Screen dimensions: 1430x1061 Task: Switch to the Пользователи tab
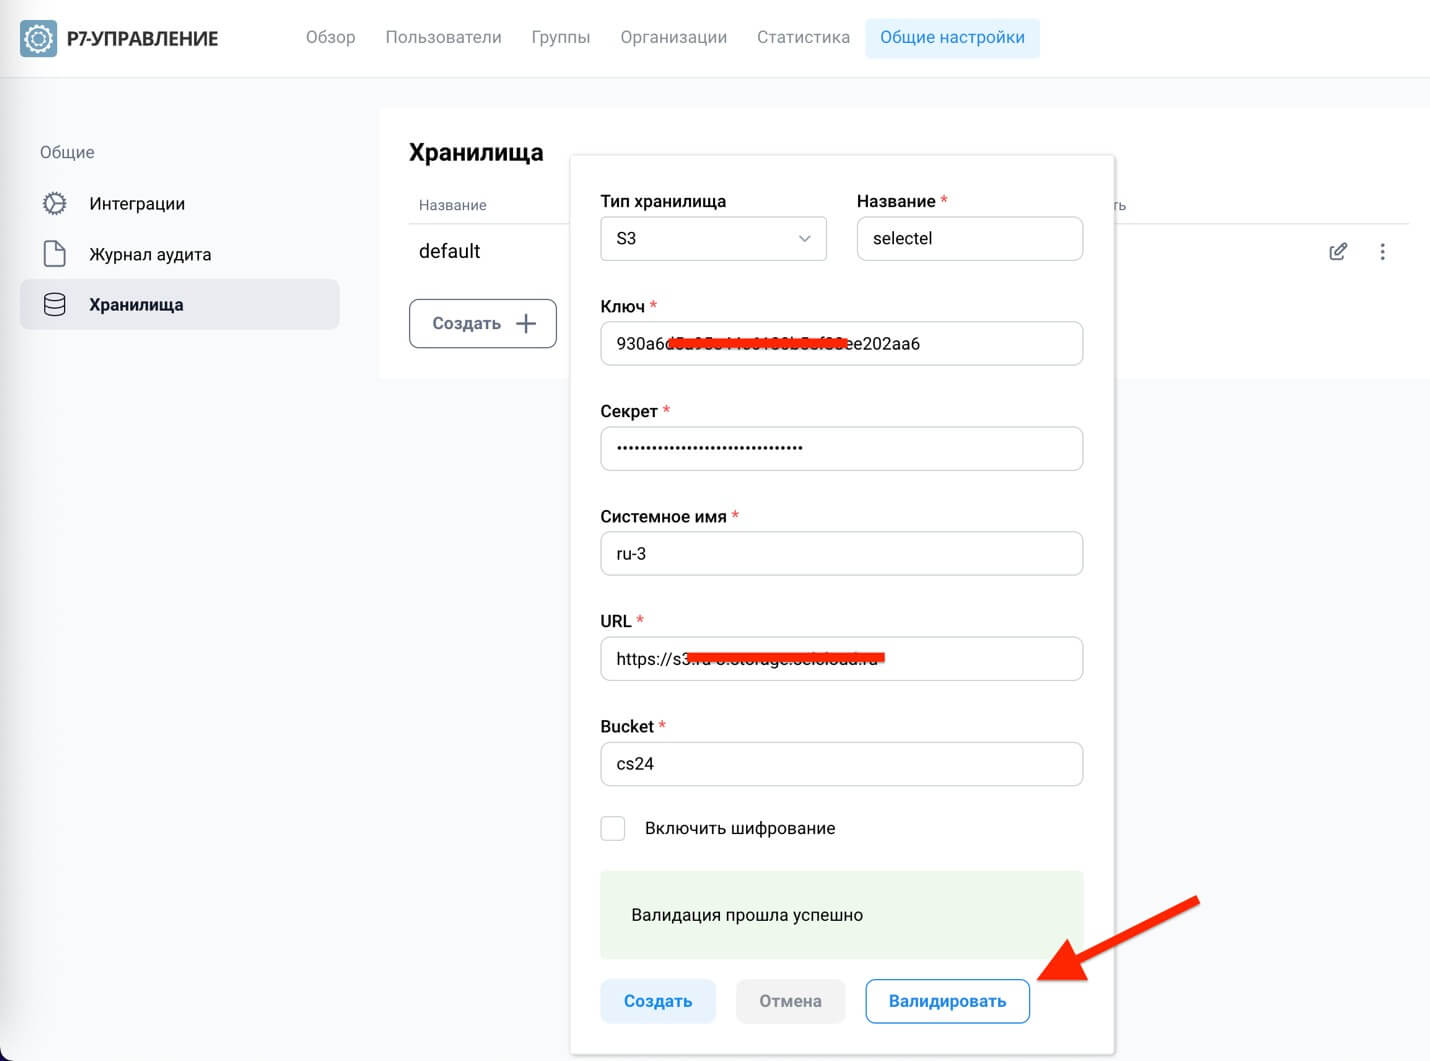pyautogui.click(x=443, y=37)
